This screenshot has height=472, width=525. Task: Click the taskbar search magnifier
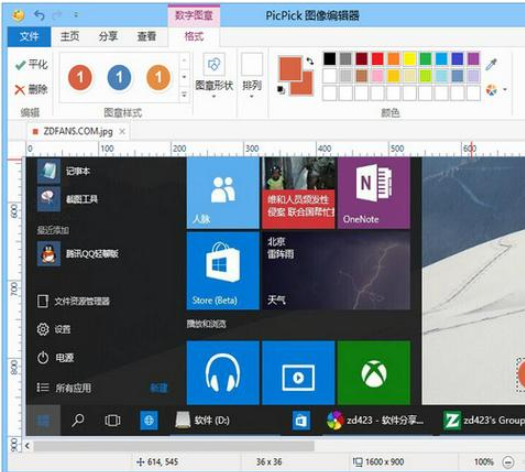78,420
